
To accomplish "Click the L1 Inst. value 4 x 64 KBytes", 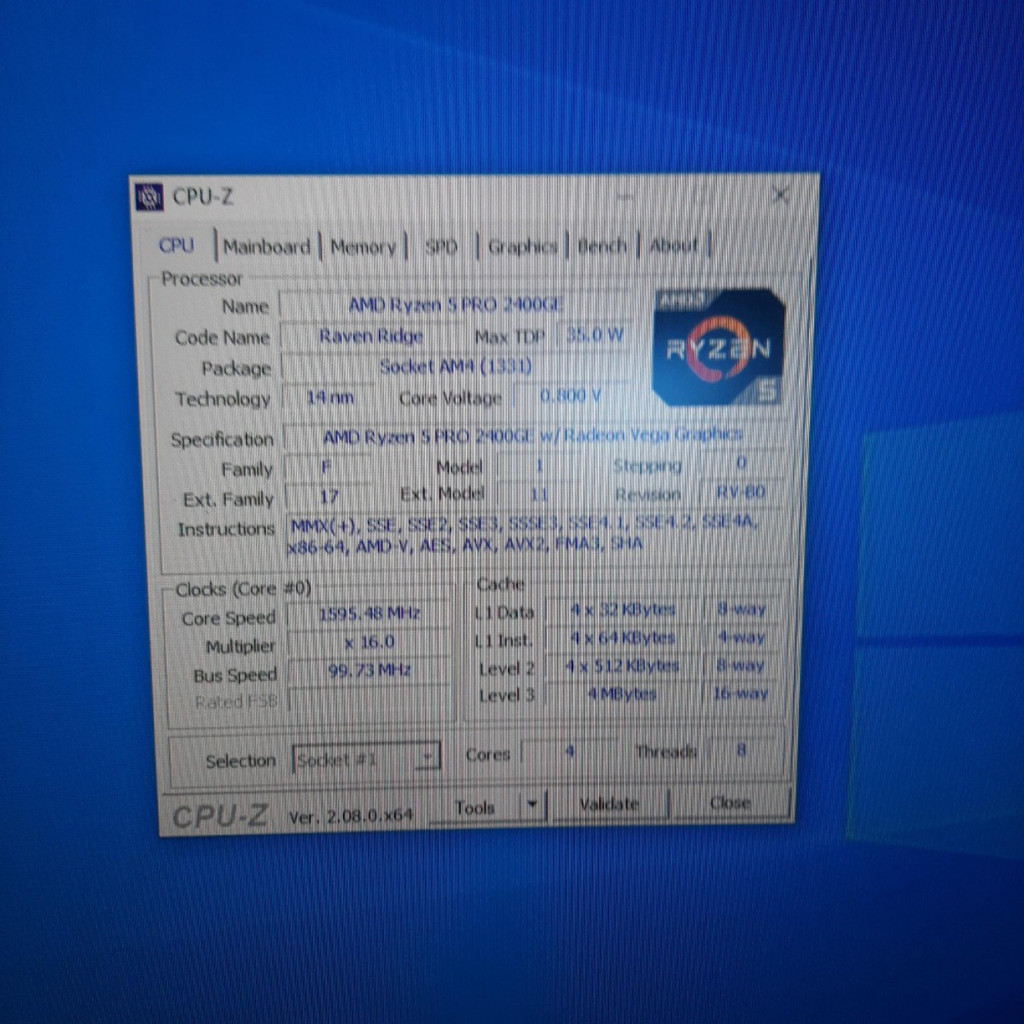I will click(x=622, y=637).
